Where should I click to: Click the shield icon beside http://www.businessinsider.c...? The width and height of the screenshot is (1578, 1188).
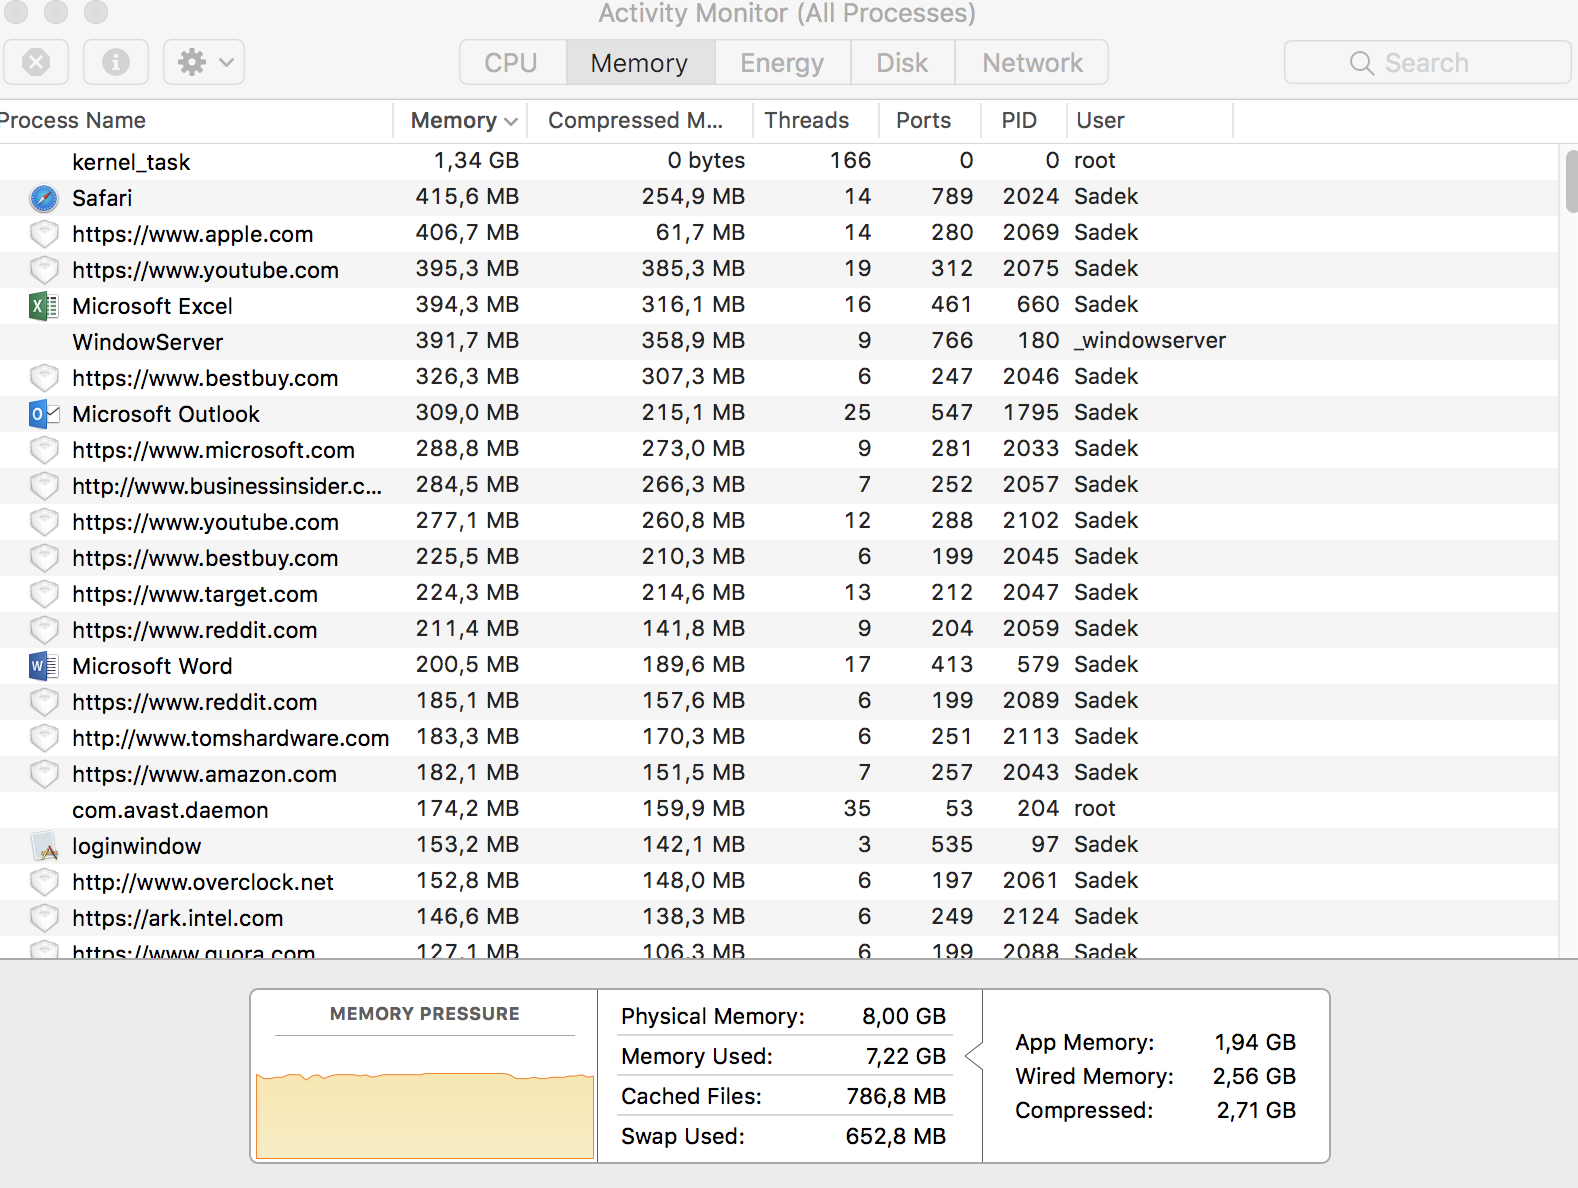(44, 486)
